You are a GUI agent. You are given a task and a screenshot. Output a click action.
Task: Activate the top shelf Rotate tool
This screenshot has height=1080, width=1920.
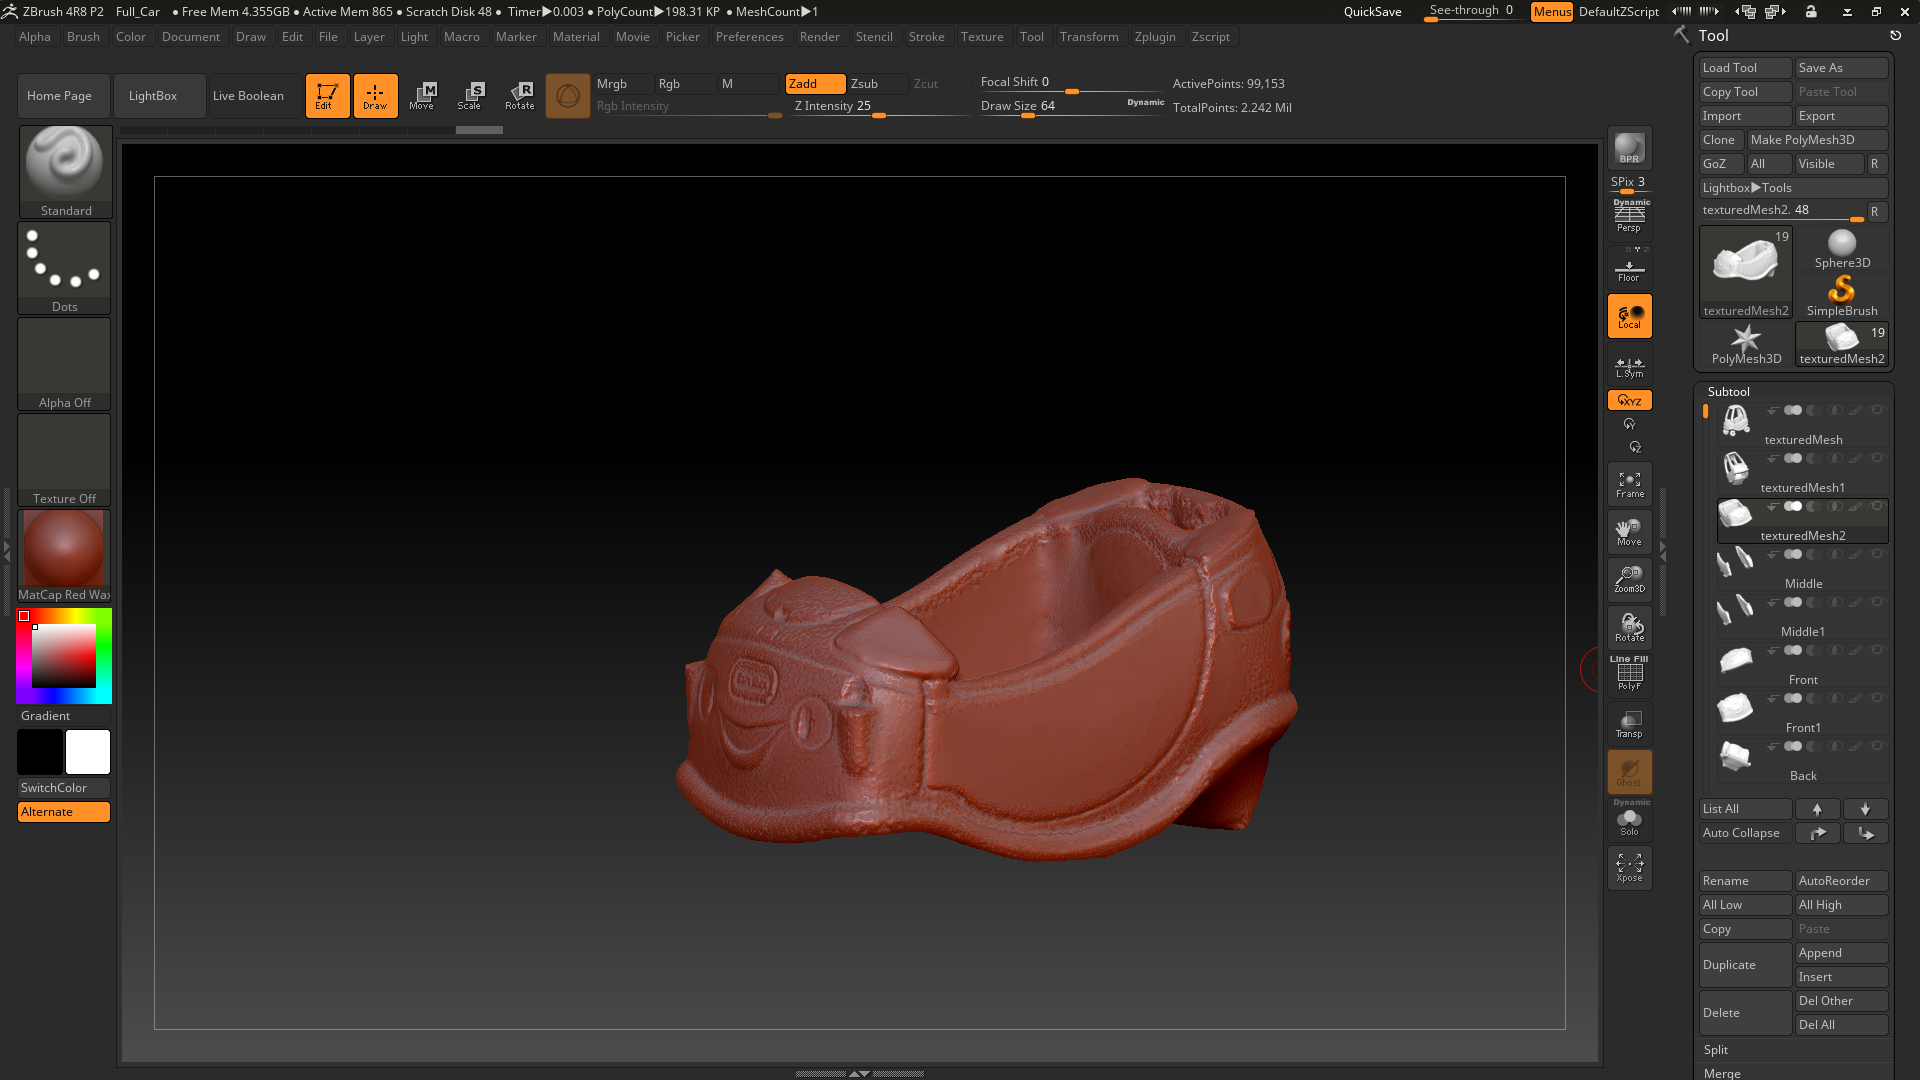[x=519, y=96]
